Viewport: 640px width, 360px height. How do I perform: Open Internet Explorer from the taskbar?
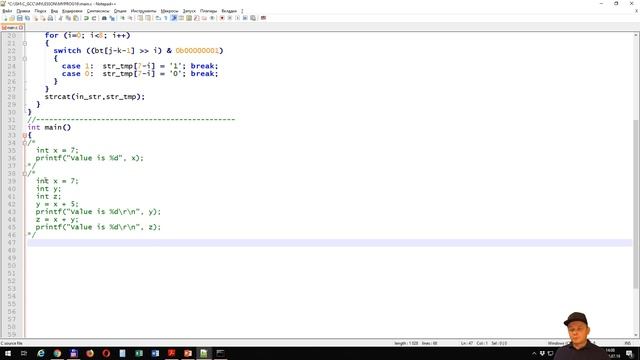pos(41,353)
